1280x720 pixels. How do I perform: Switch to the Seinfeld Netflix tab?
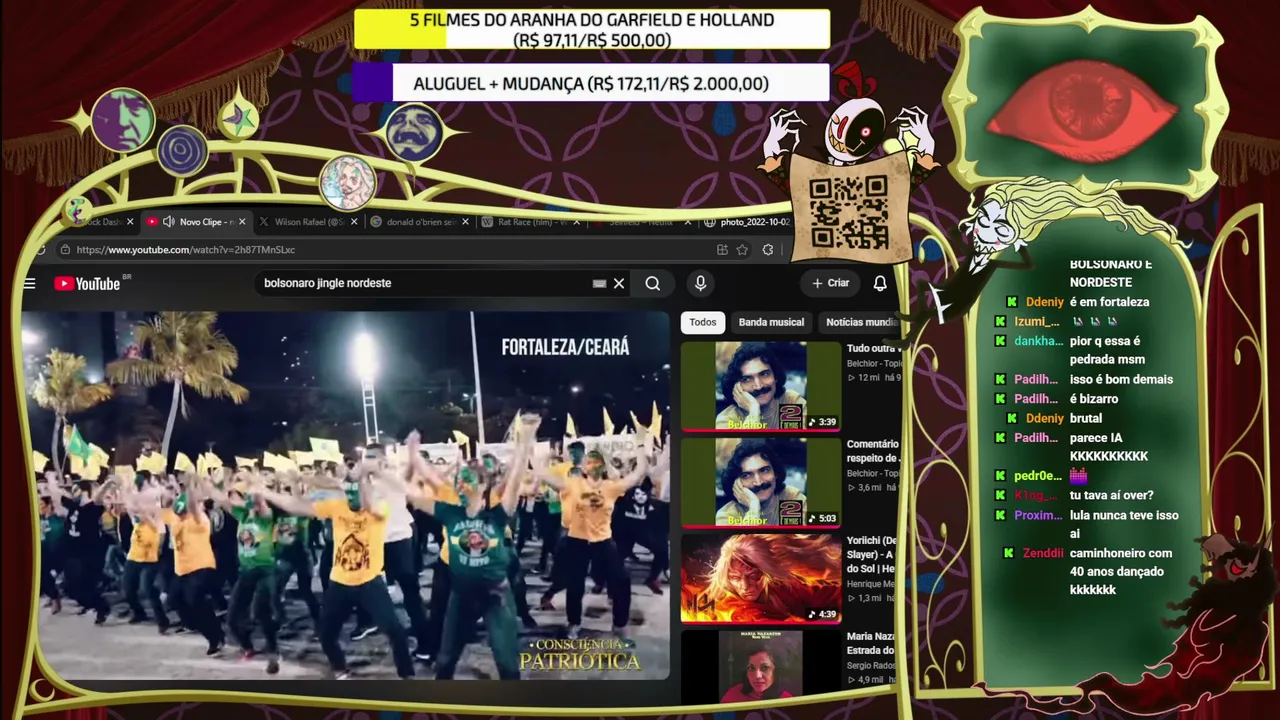[642, 222]
